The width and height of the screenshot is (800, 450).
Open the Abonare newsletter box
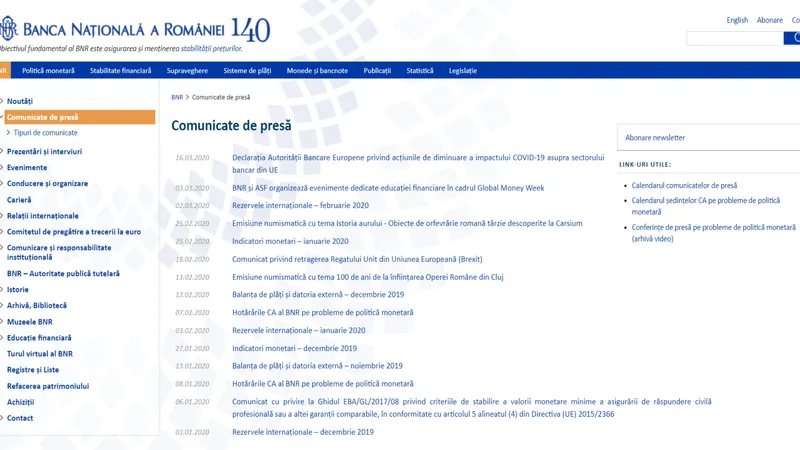point(656,138)
